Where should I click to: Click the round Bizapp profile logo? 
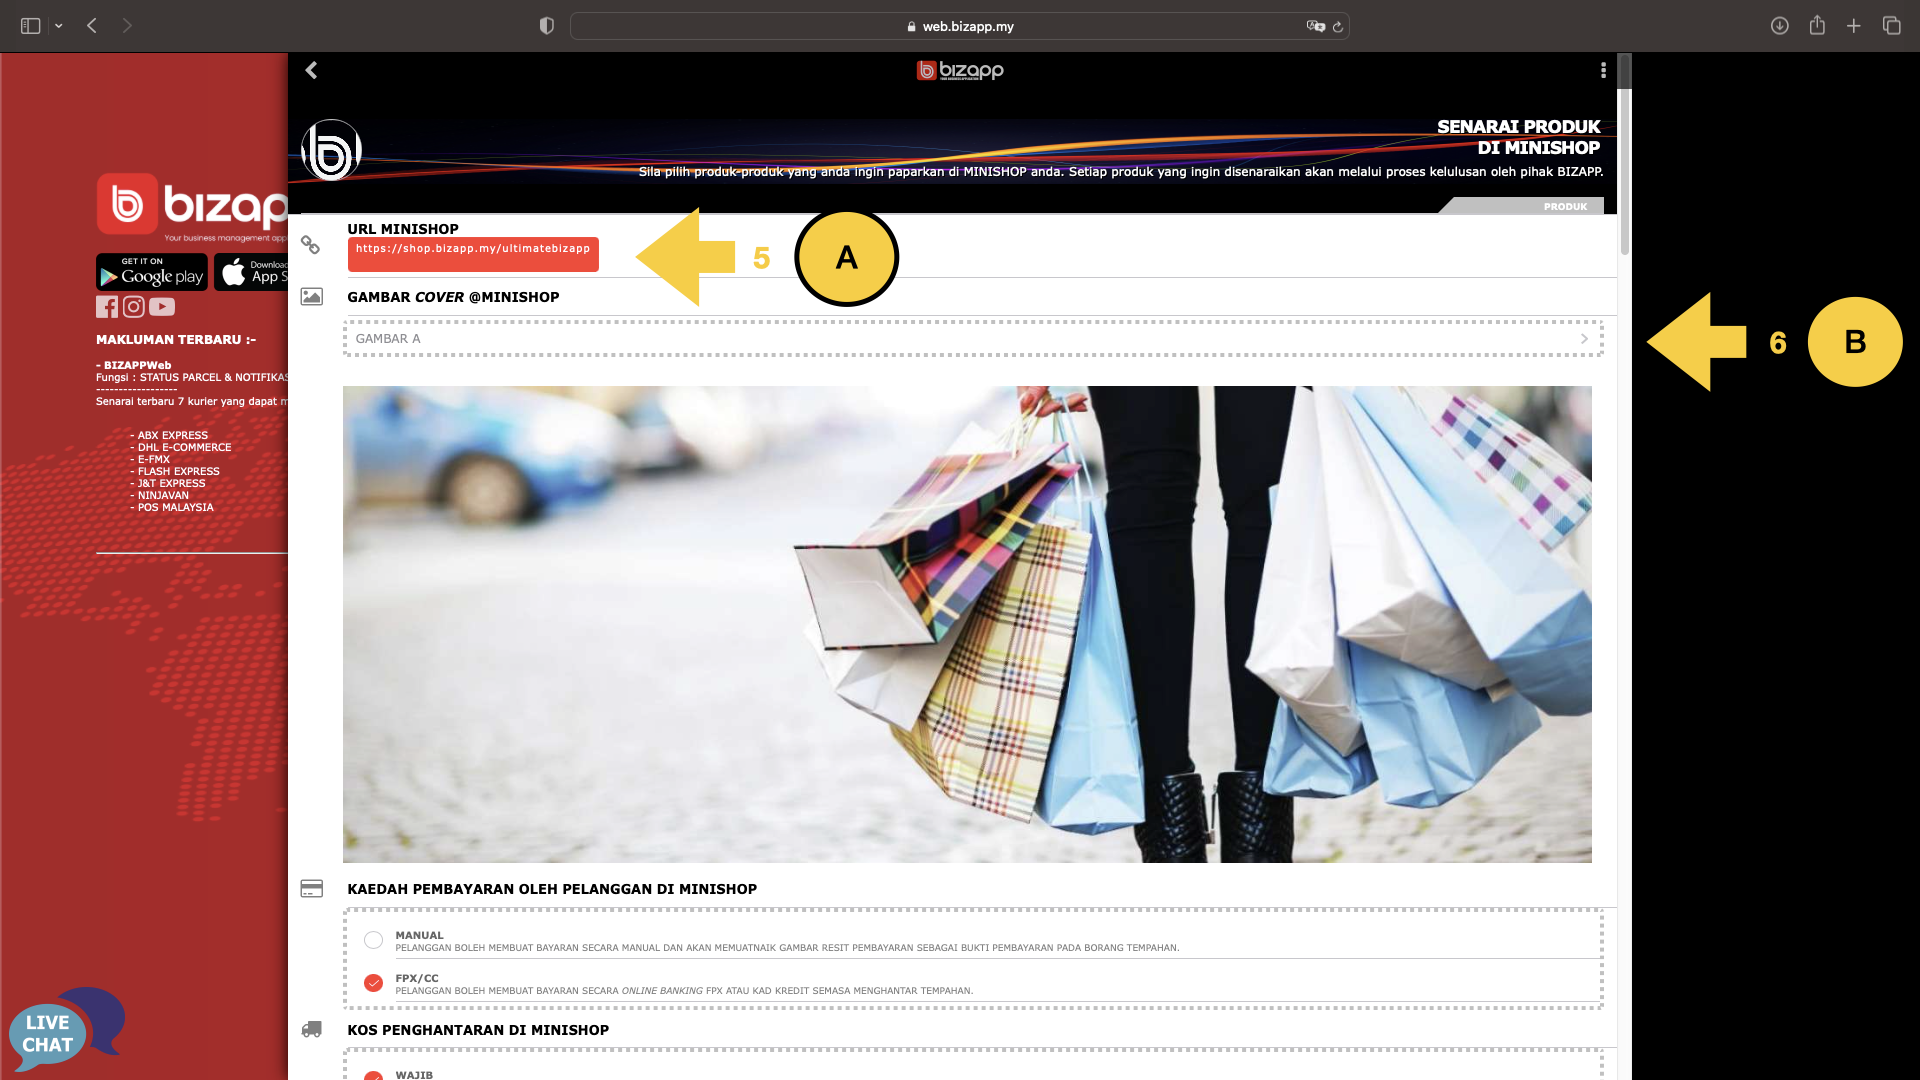pyautogui.click(x=331, y=151)
